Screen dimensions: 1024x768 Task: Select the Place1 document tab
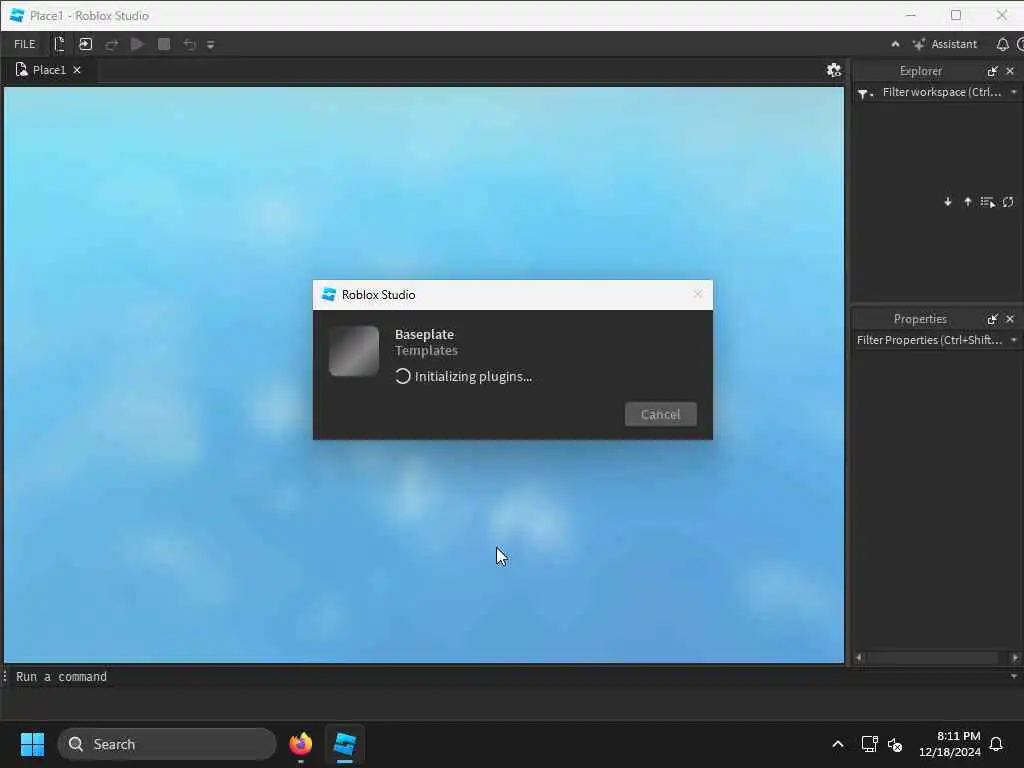49,70
